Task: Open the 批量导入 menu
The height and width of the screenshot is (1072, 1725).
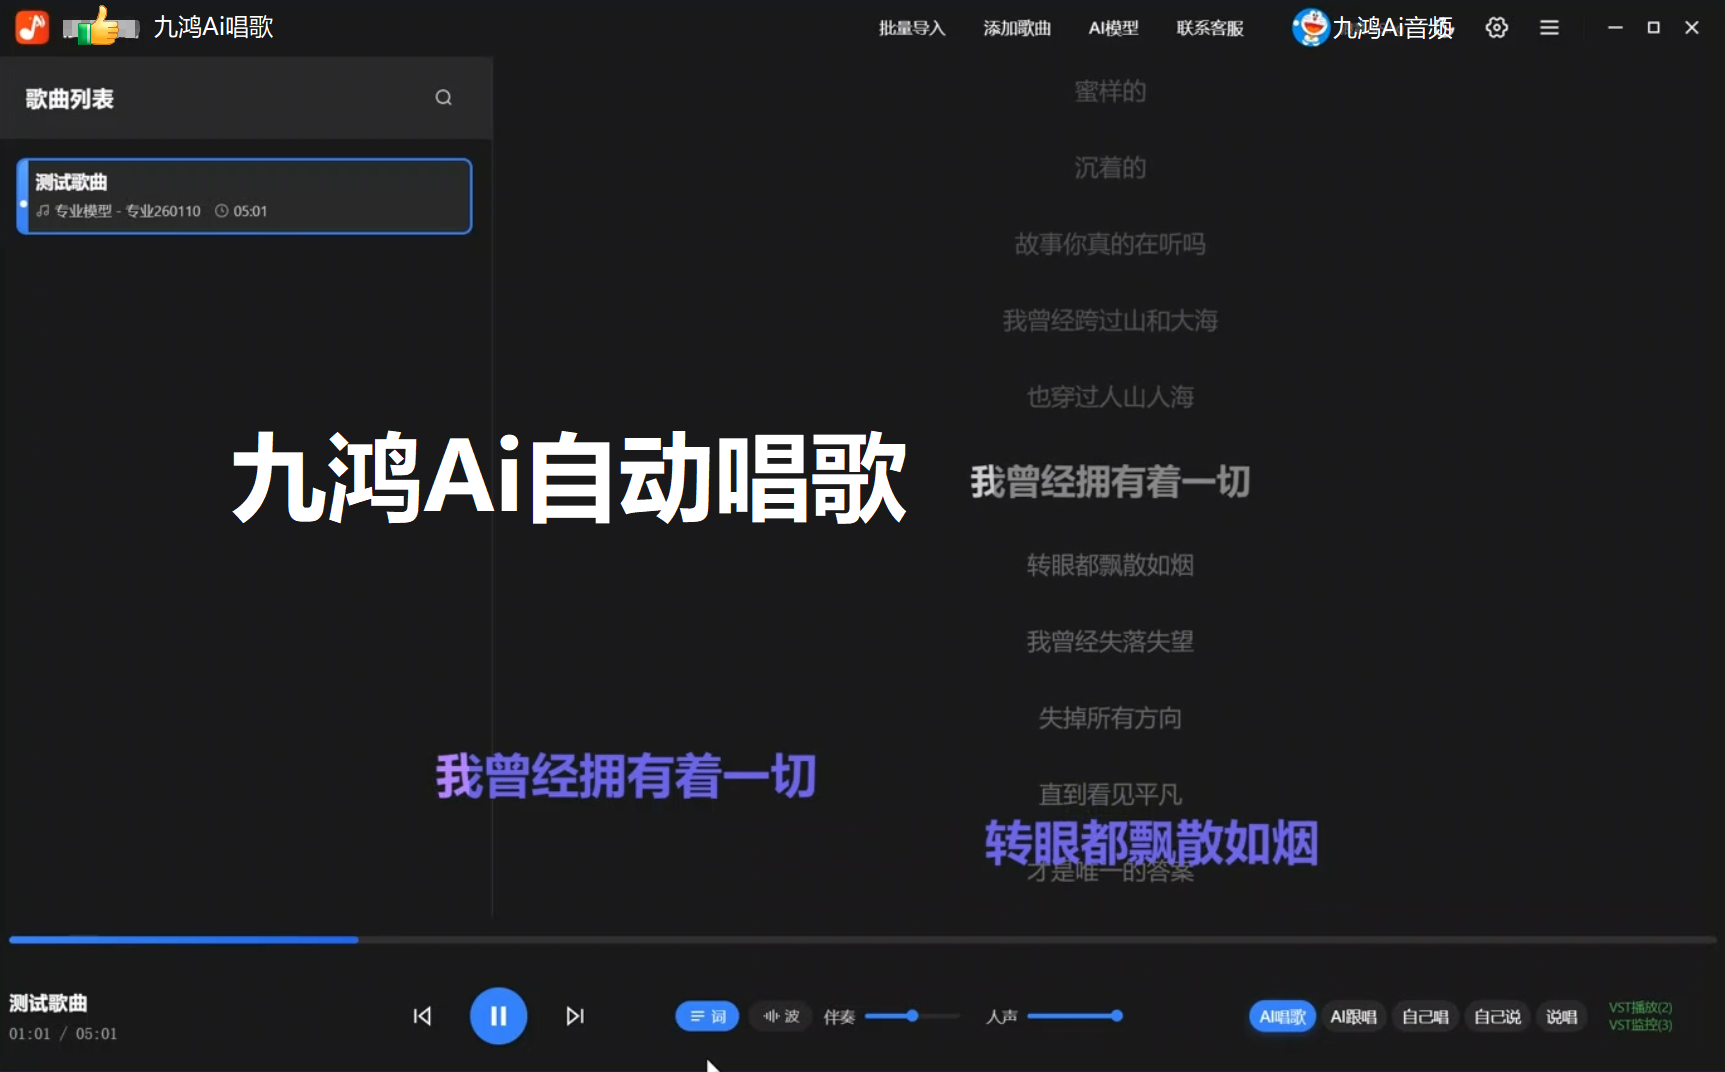Action: pos(912,28)
